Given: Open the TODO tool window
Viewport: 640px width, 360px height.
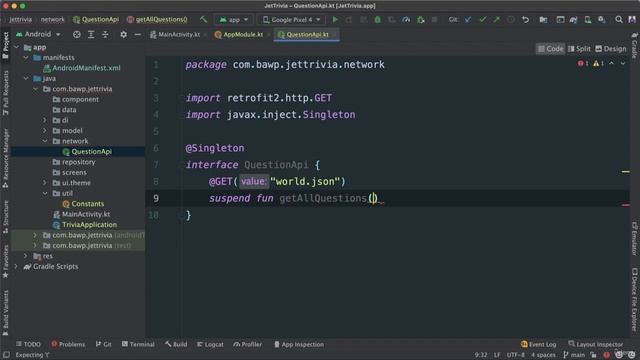Looking at the screenshot, I should tap(28, 344).
